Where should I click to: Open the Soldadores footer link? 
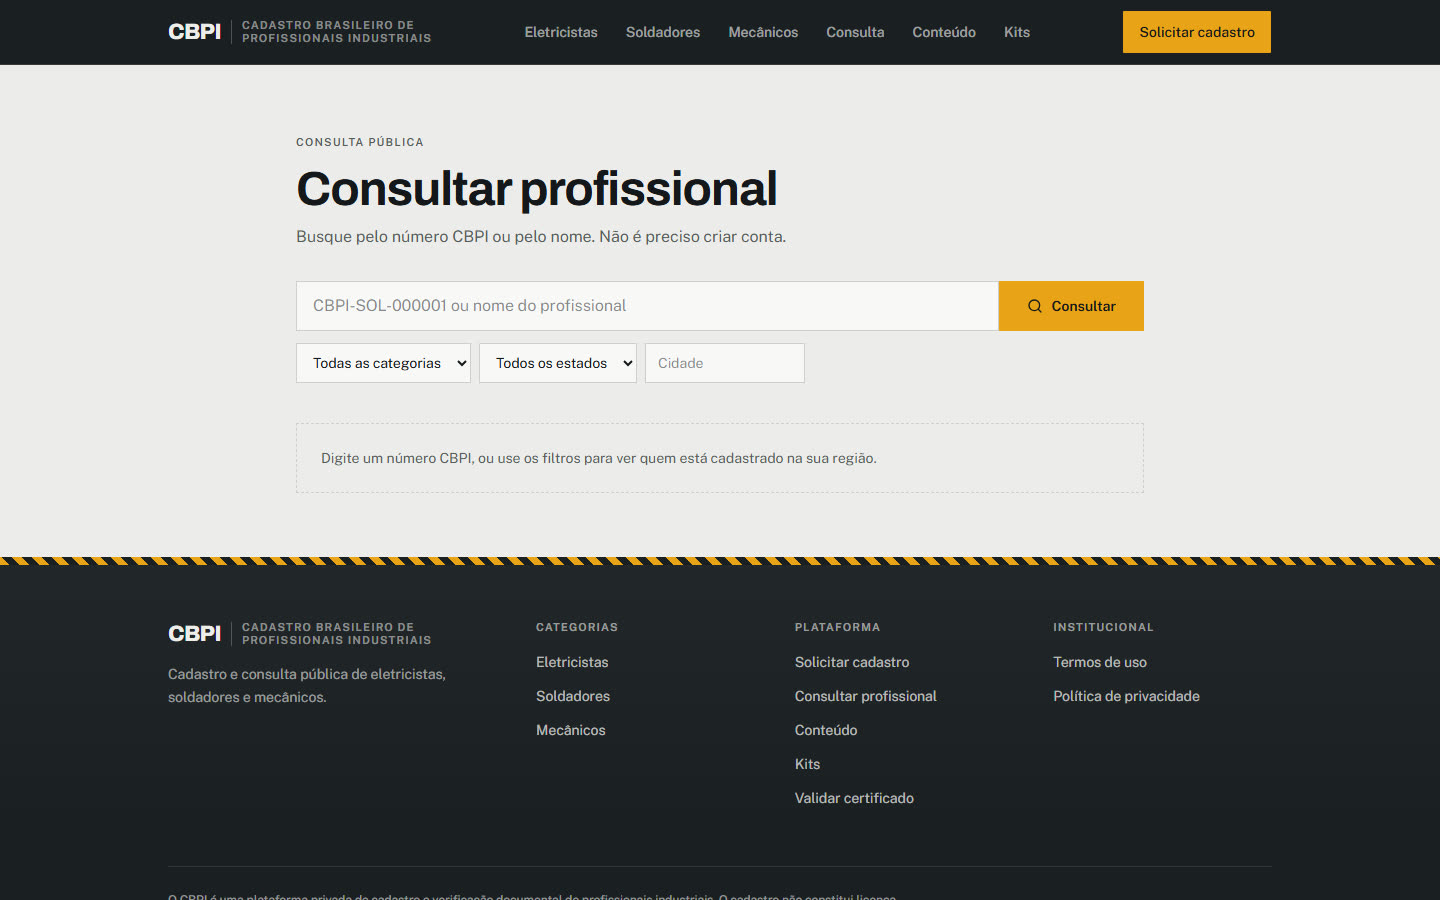[x=573, y=696]
